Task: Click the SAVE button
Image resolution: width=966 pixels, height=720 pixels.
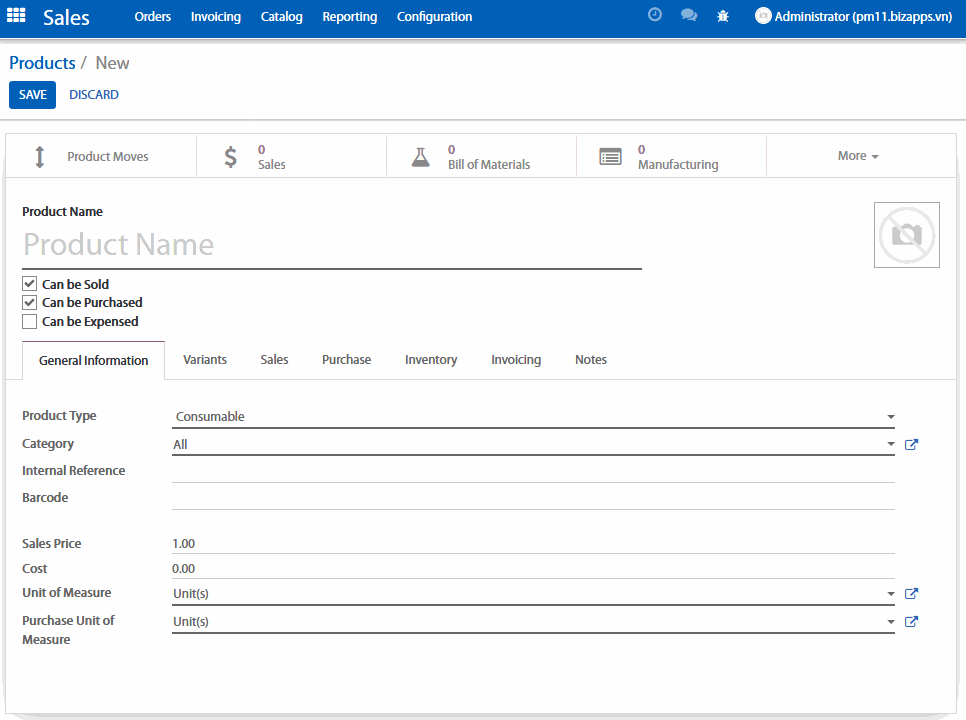Action: click(32, 95)
